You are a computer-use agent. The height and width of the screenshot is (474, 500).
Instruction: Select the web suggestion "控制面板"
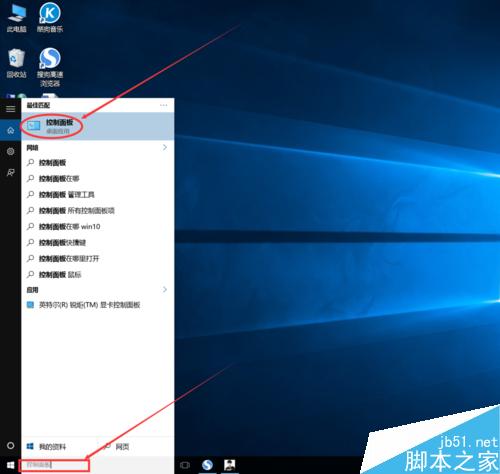pos(98,163)
